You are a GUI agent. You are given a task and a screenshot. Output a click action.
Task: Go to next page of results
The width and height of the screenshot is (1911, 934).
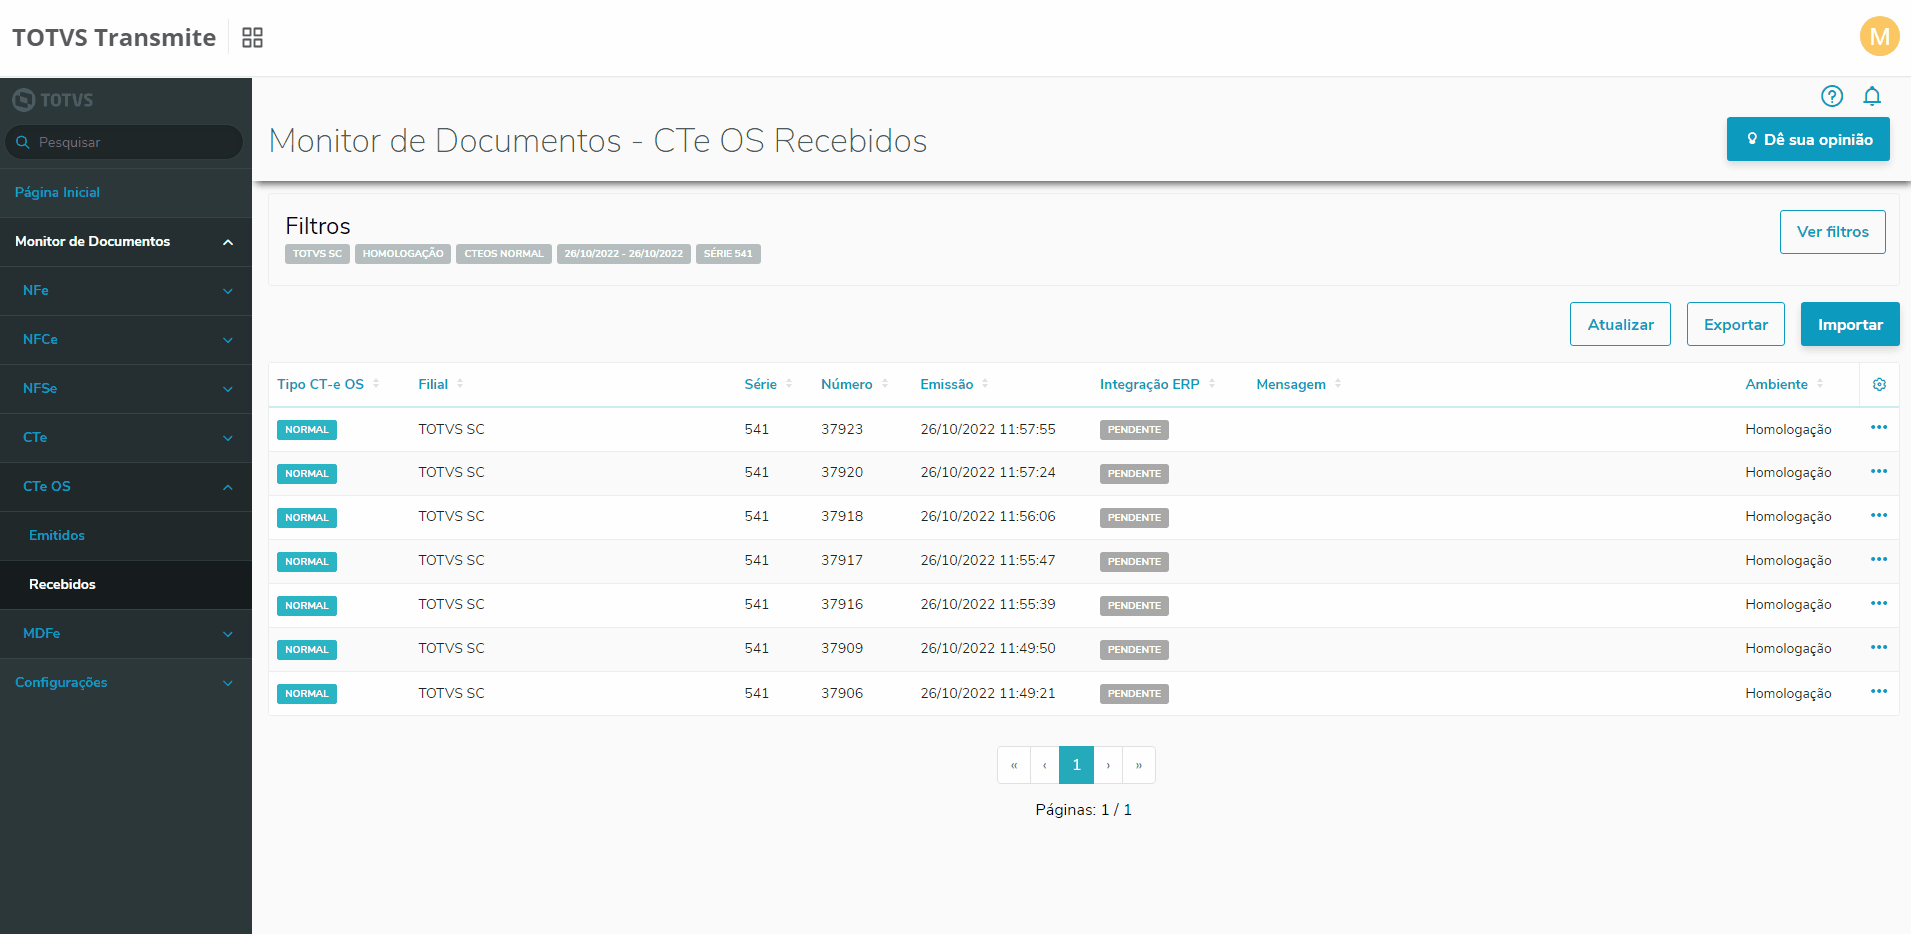point(1108,765)
